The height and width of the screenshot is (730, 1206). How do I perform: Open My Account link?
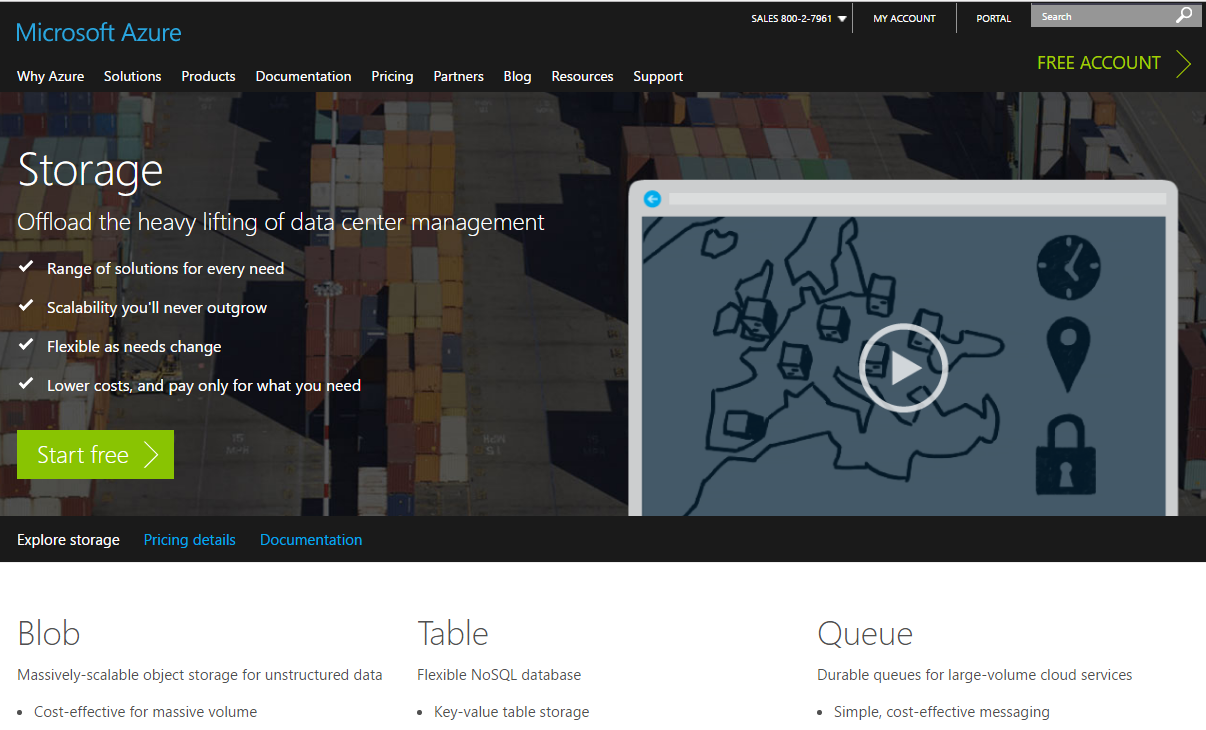(x=904, y=18)
